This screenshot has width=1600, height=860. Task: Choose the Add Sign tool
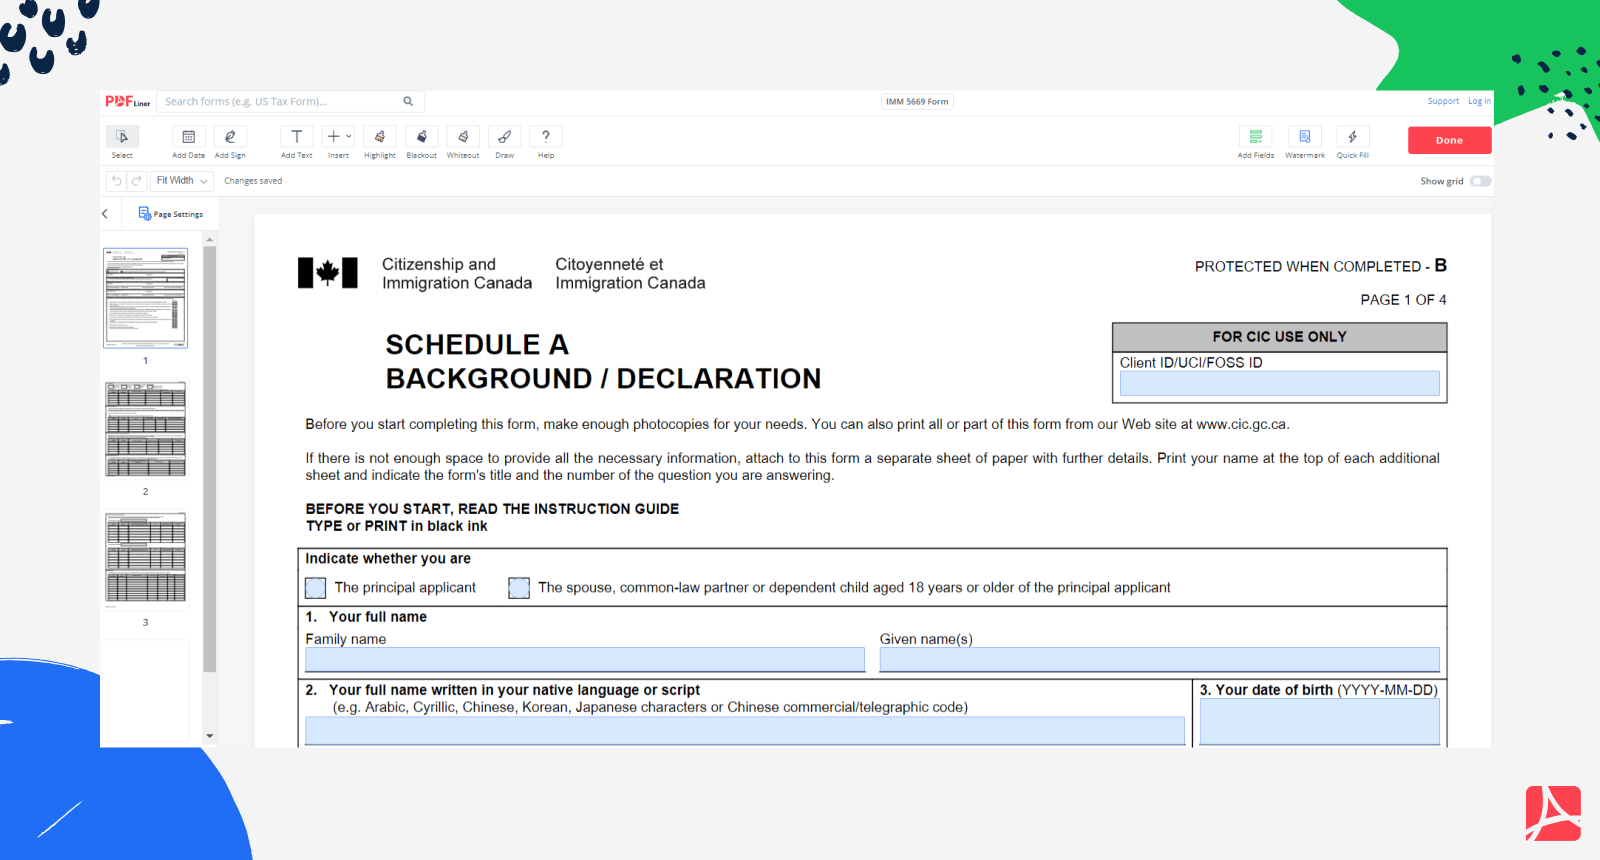click(x=230, y=137)
